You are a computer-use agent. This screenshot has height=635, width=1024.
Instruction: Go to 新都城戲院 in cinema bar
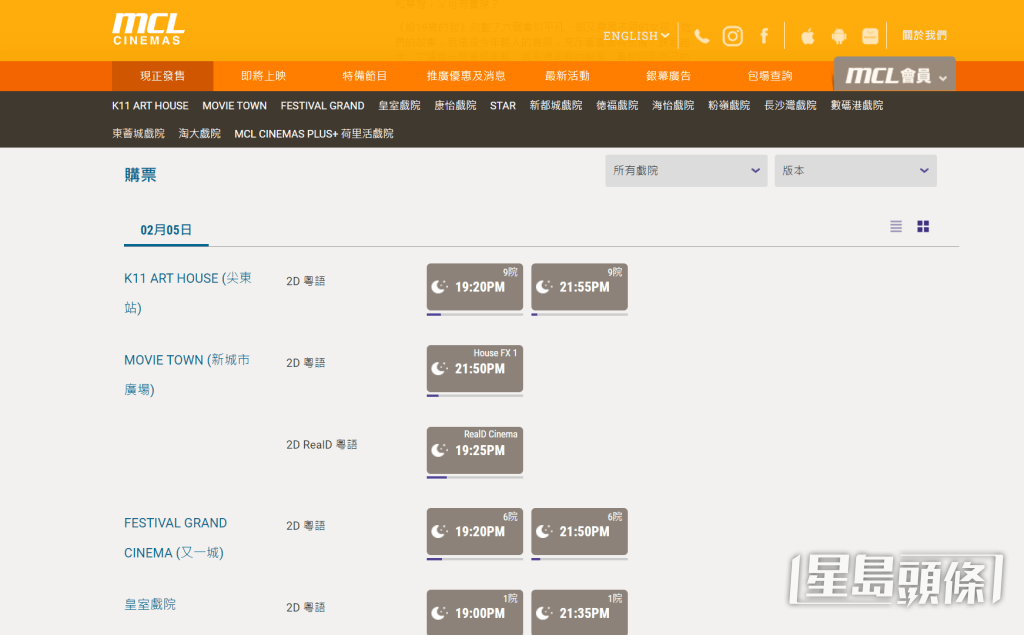pos(556,105)
